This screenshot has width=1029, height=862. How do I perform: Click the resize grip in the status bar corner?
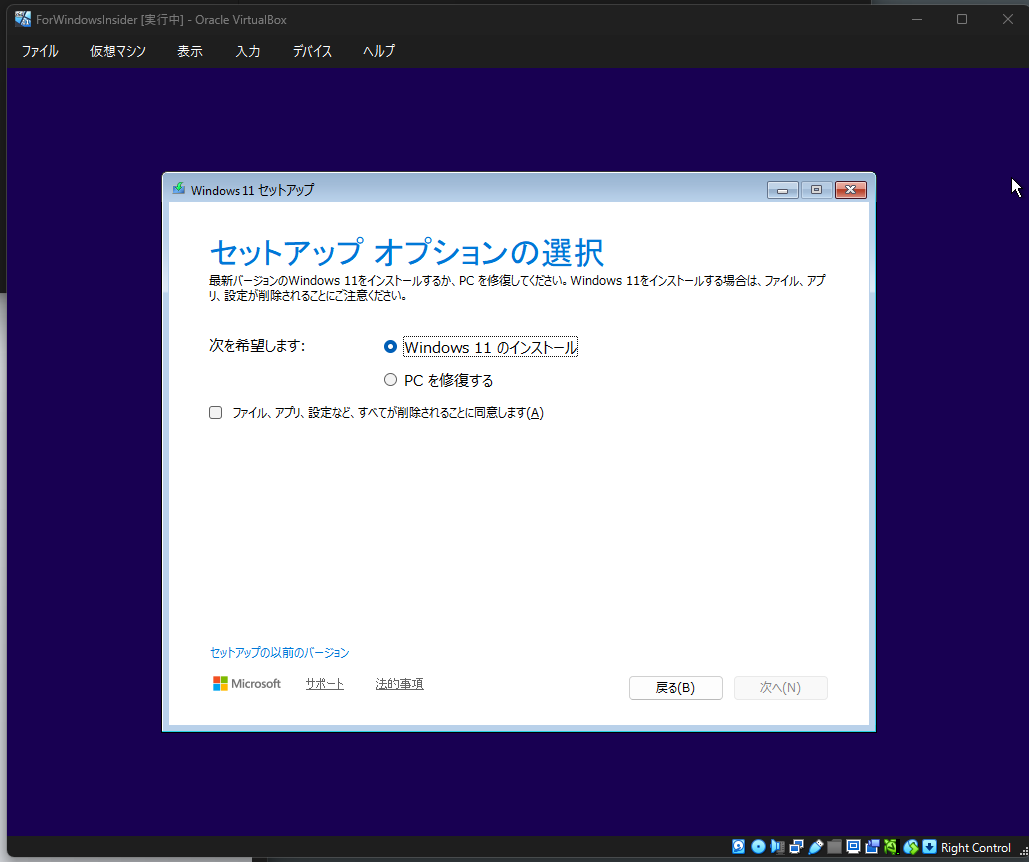coord(1023,850)
